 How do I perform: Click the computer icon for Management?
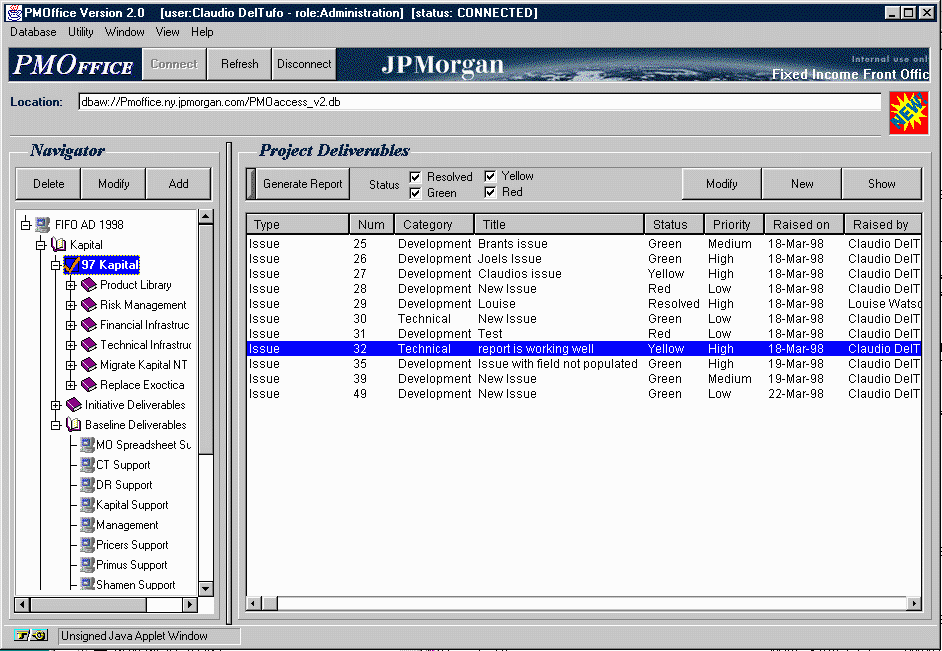pyautogui.click(x=88, y=524)
